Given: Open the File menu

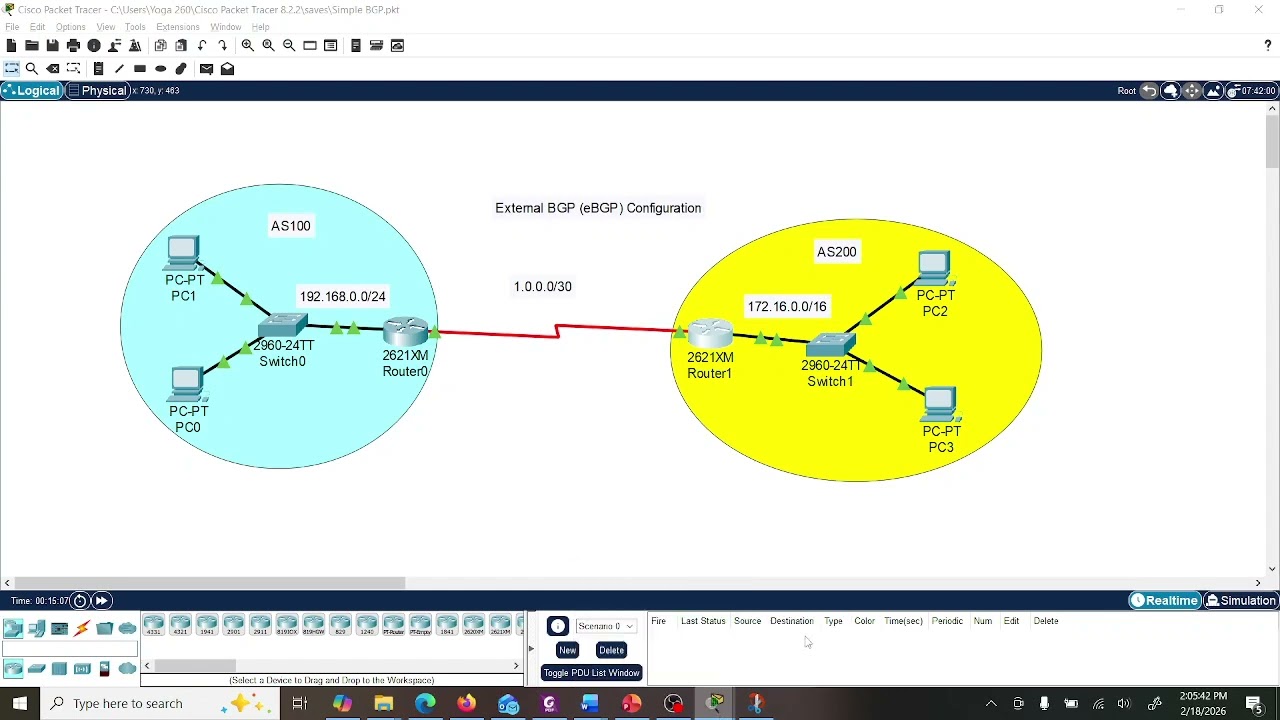Looking at the screenshot, I should 12,27.
